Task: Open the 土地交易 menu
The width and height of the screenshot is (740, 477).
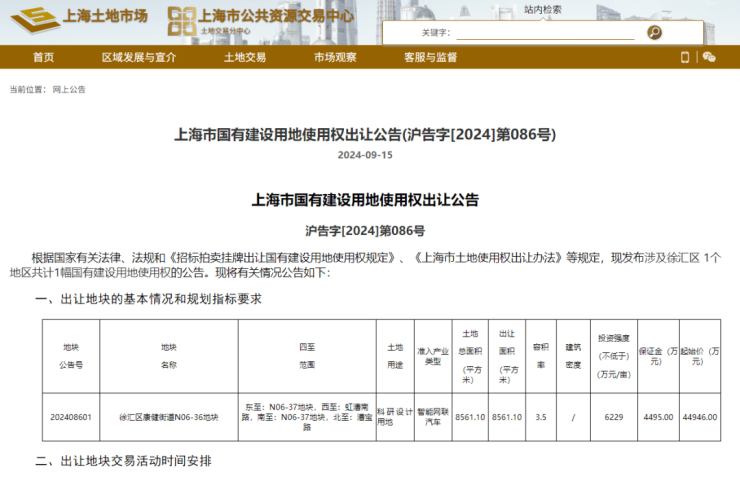Action: 245,57
